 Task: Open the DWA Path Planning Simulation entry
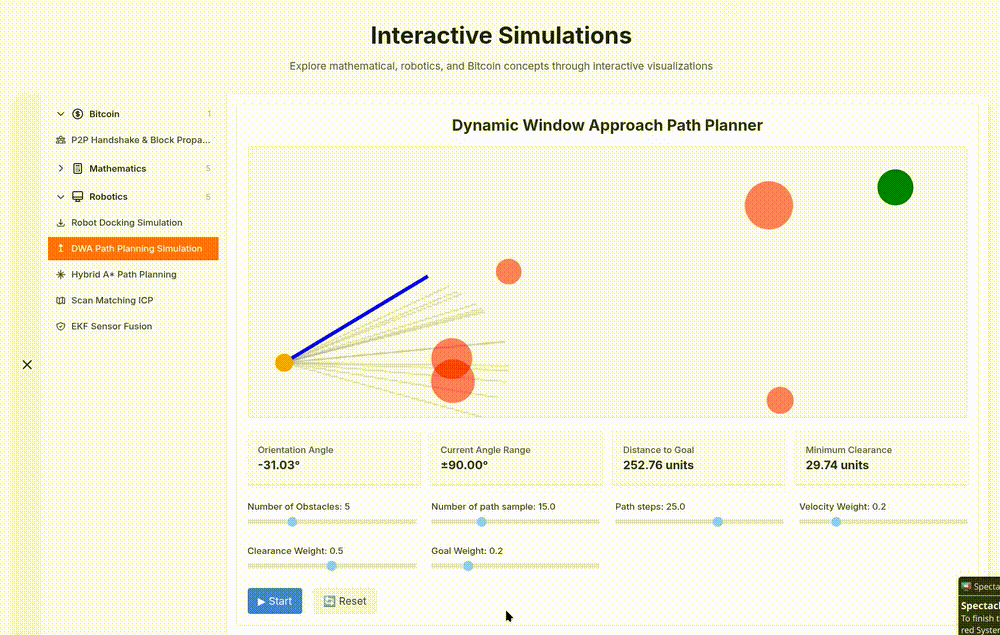[133, 248]
